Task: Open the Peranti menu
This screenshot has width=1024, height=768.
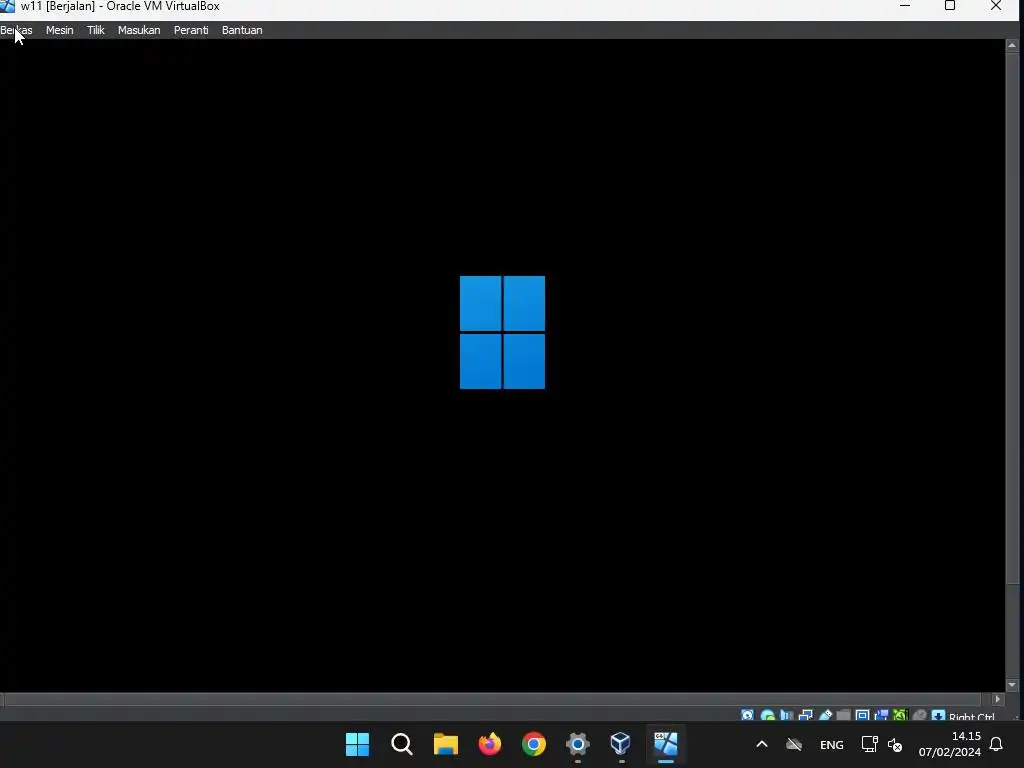Action: click(x=191, y=30)
